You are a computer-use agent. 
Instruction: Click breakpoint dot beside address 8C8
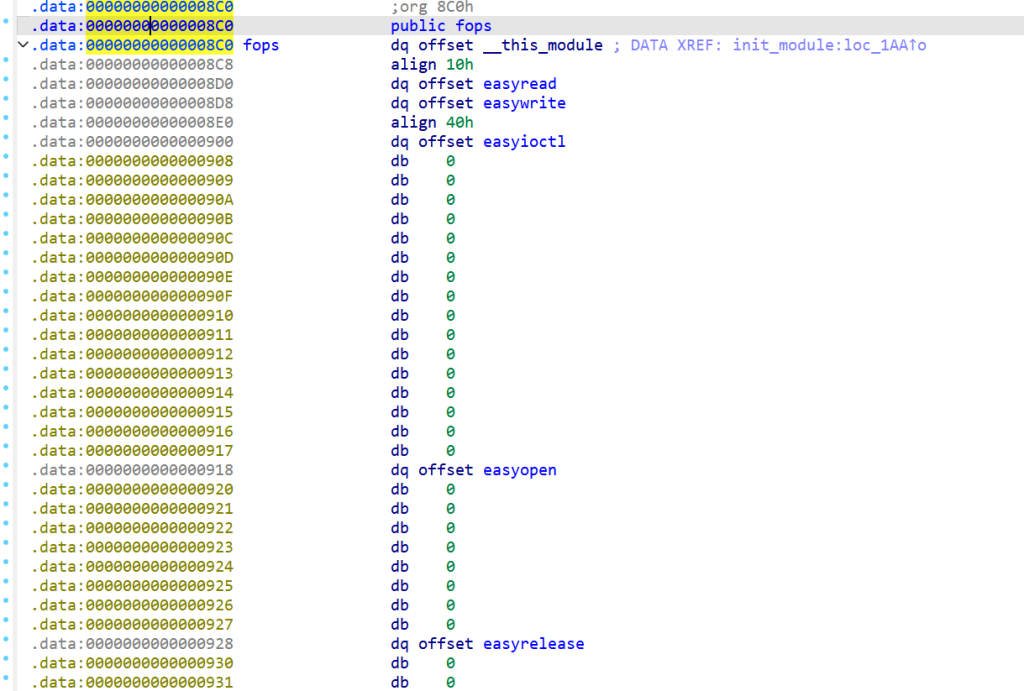(7, 65)
